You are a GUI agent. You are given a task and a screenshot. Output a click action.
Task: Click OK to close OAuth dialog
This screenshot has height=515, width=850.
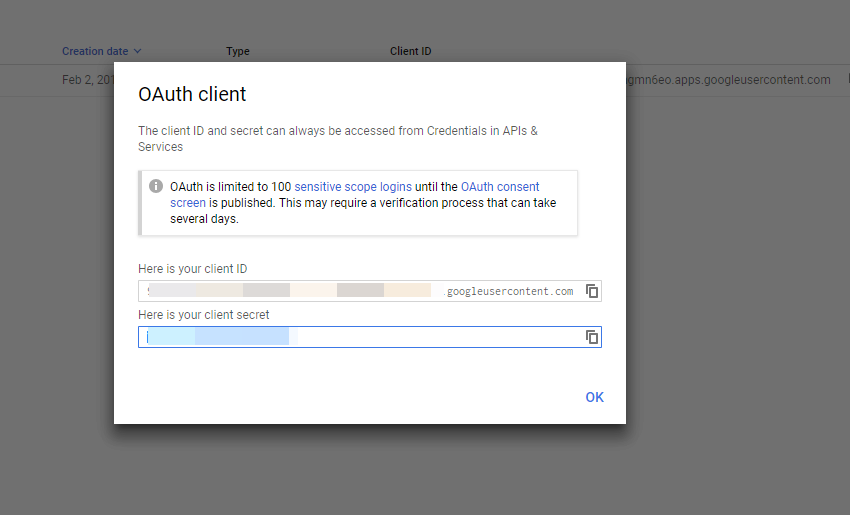tap(595, 397)
